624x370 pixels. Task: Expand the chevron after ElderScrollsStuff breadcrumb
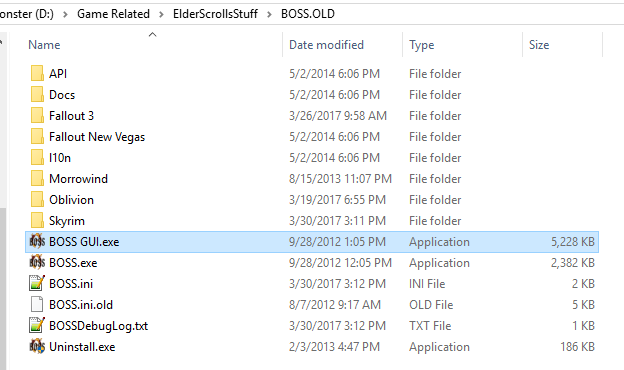point(269,14)
